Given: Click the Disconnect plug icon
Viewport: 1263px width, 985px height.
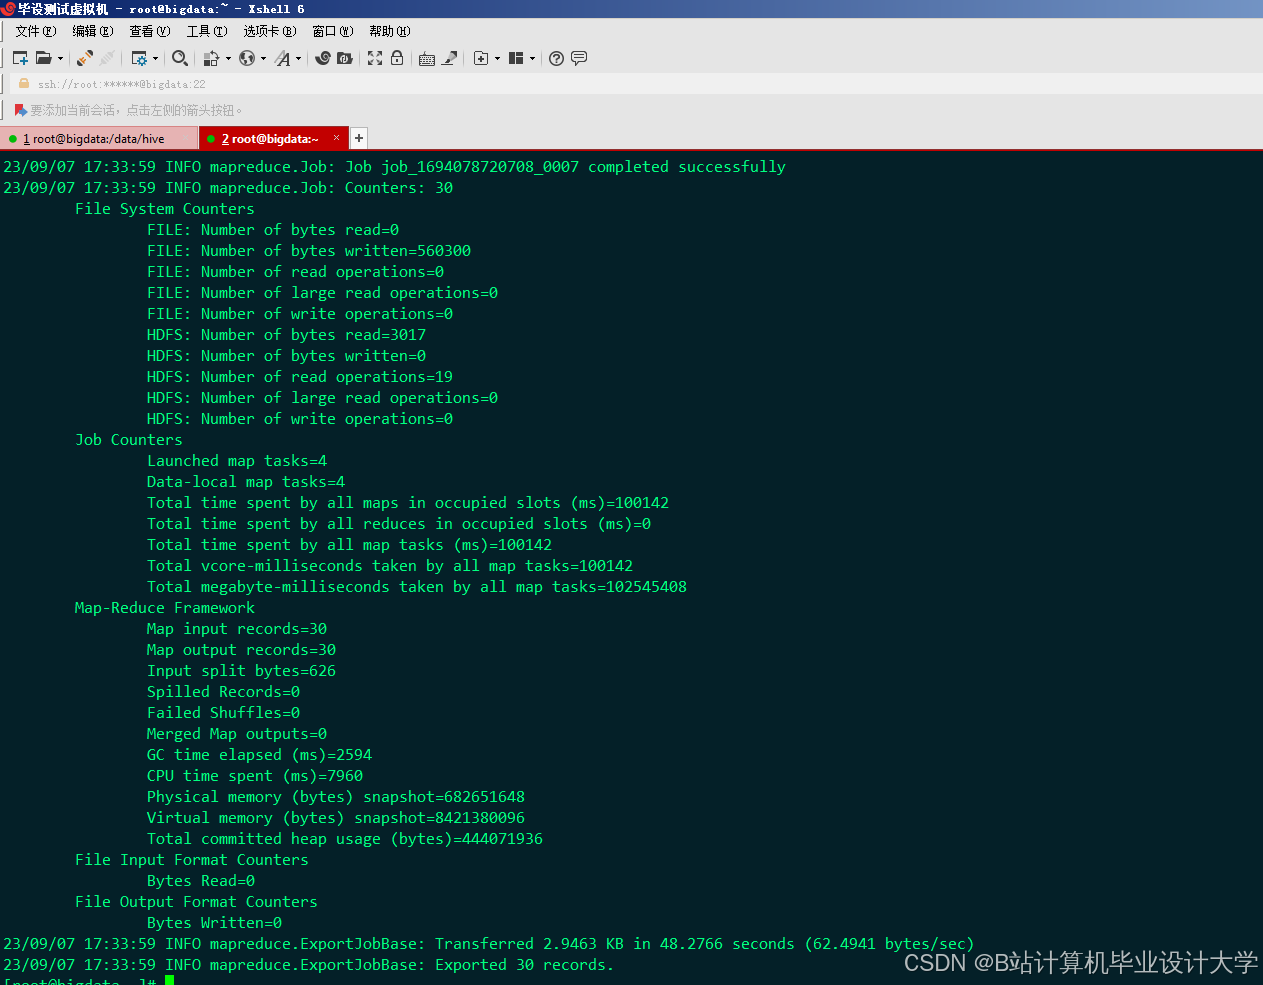Looking at the screenshot, I should pyautogui.click(x=85, y=58).
